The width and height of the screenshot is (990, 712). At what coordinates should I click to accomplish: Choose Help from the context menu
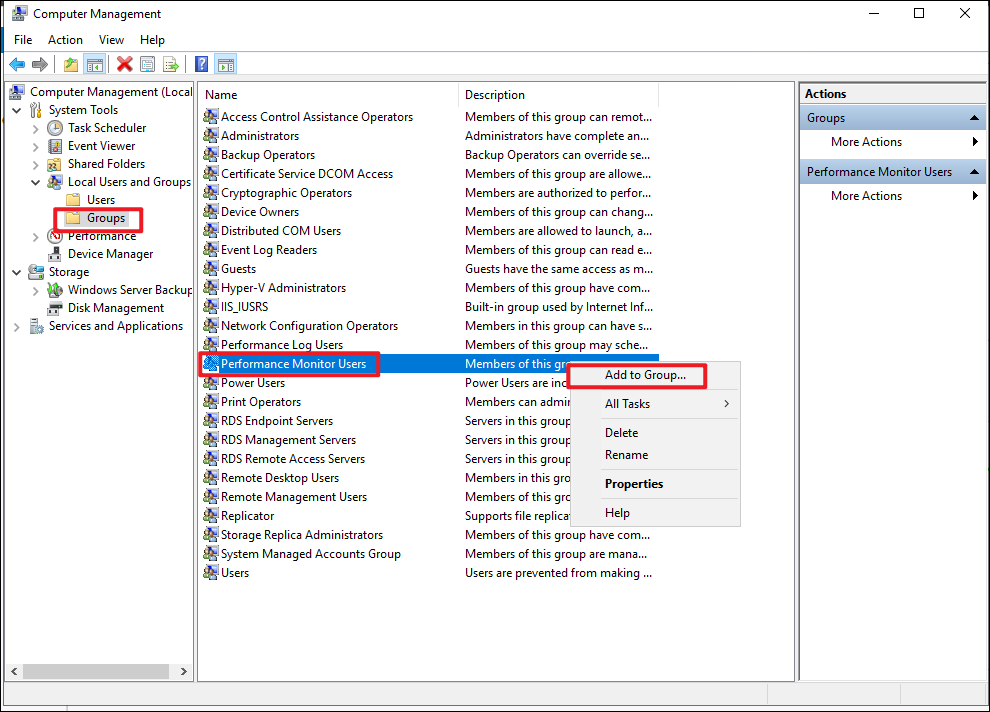click(x=654, y=513)
